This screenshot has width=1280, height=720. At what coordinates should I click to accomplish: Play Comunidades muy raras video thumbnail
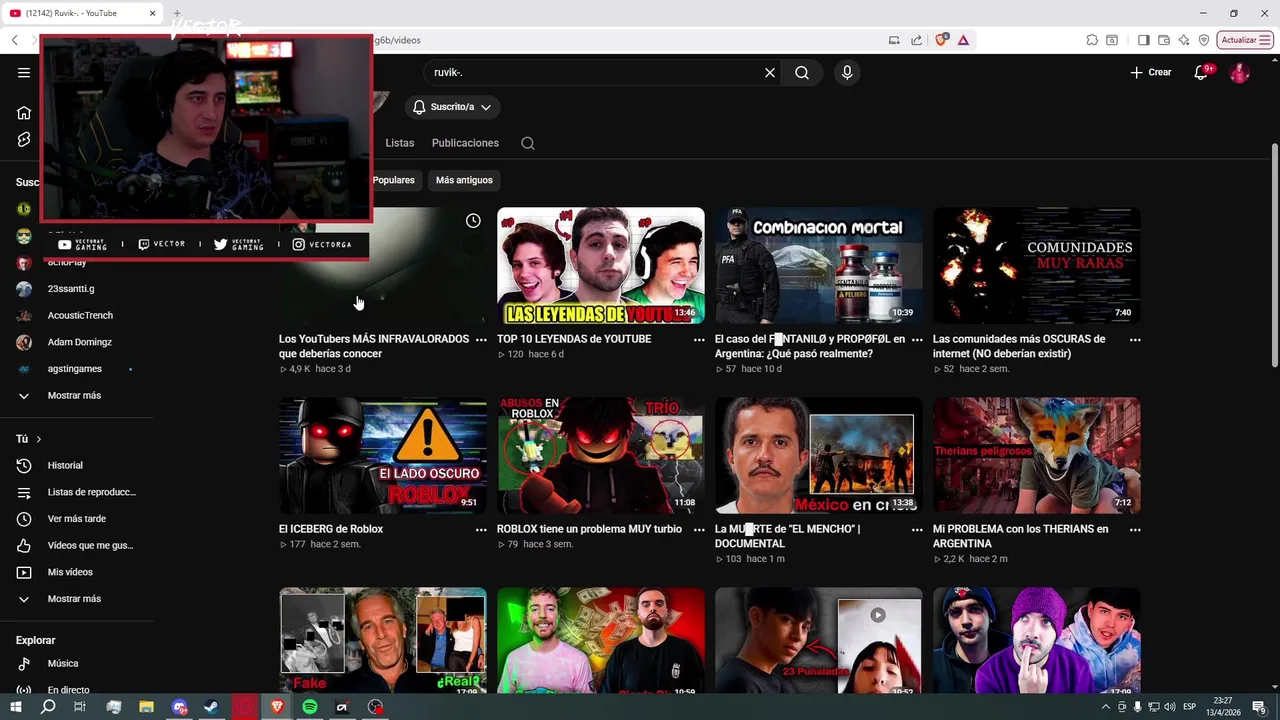coord(1037,266)
